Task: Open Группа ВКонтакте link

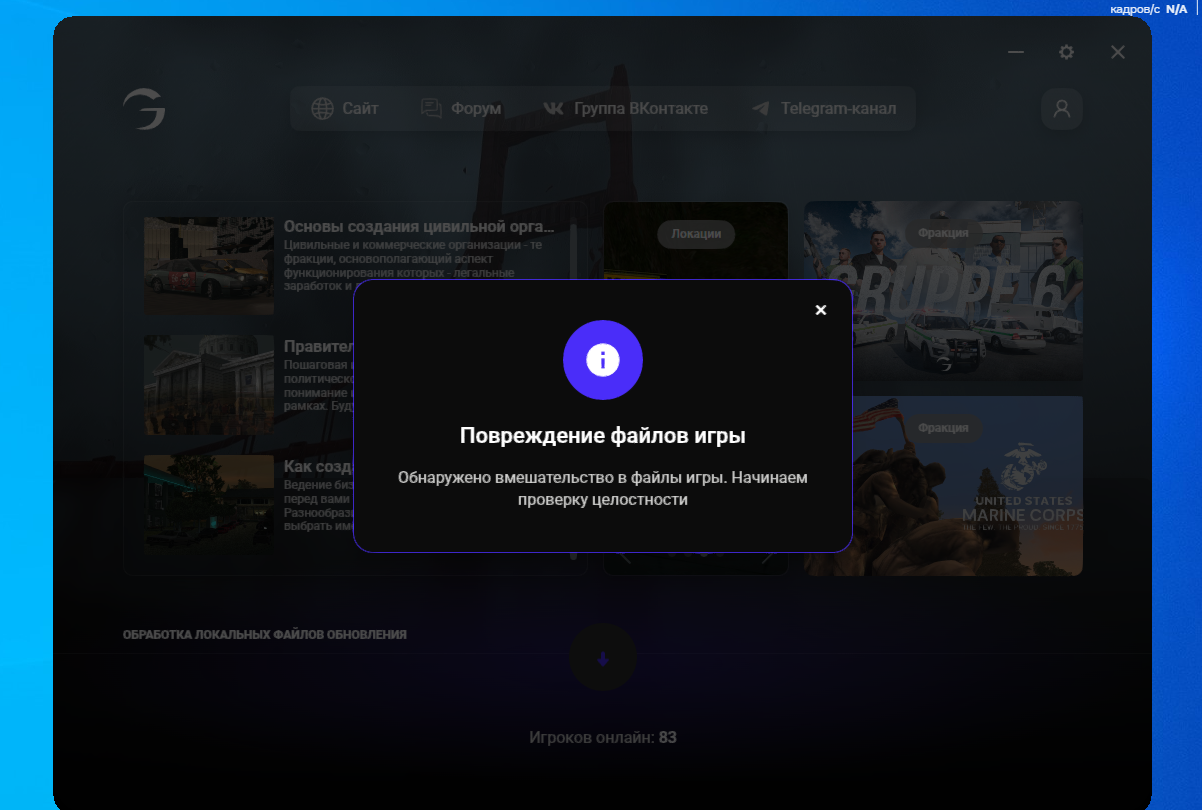Action: point(640,109)
